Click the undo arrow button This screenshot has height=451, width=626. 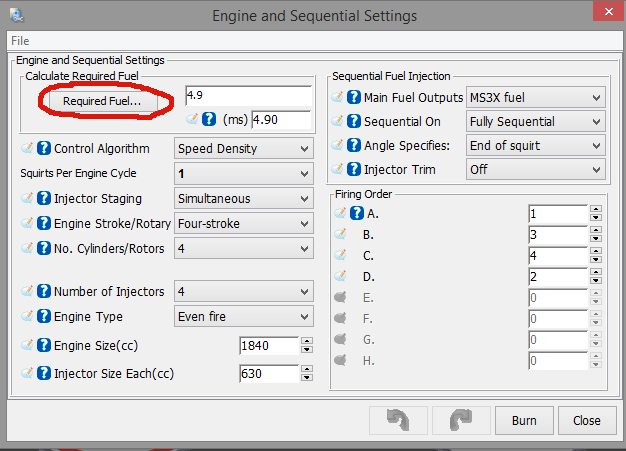click(397, 420)
